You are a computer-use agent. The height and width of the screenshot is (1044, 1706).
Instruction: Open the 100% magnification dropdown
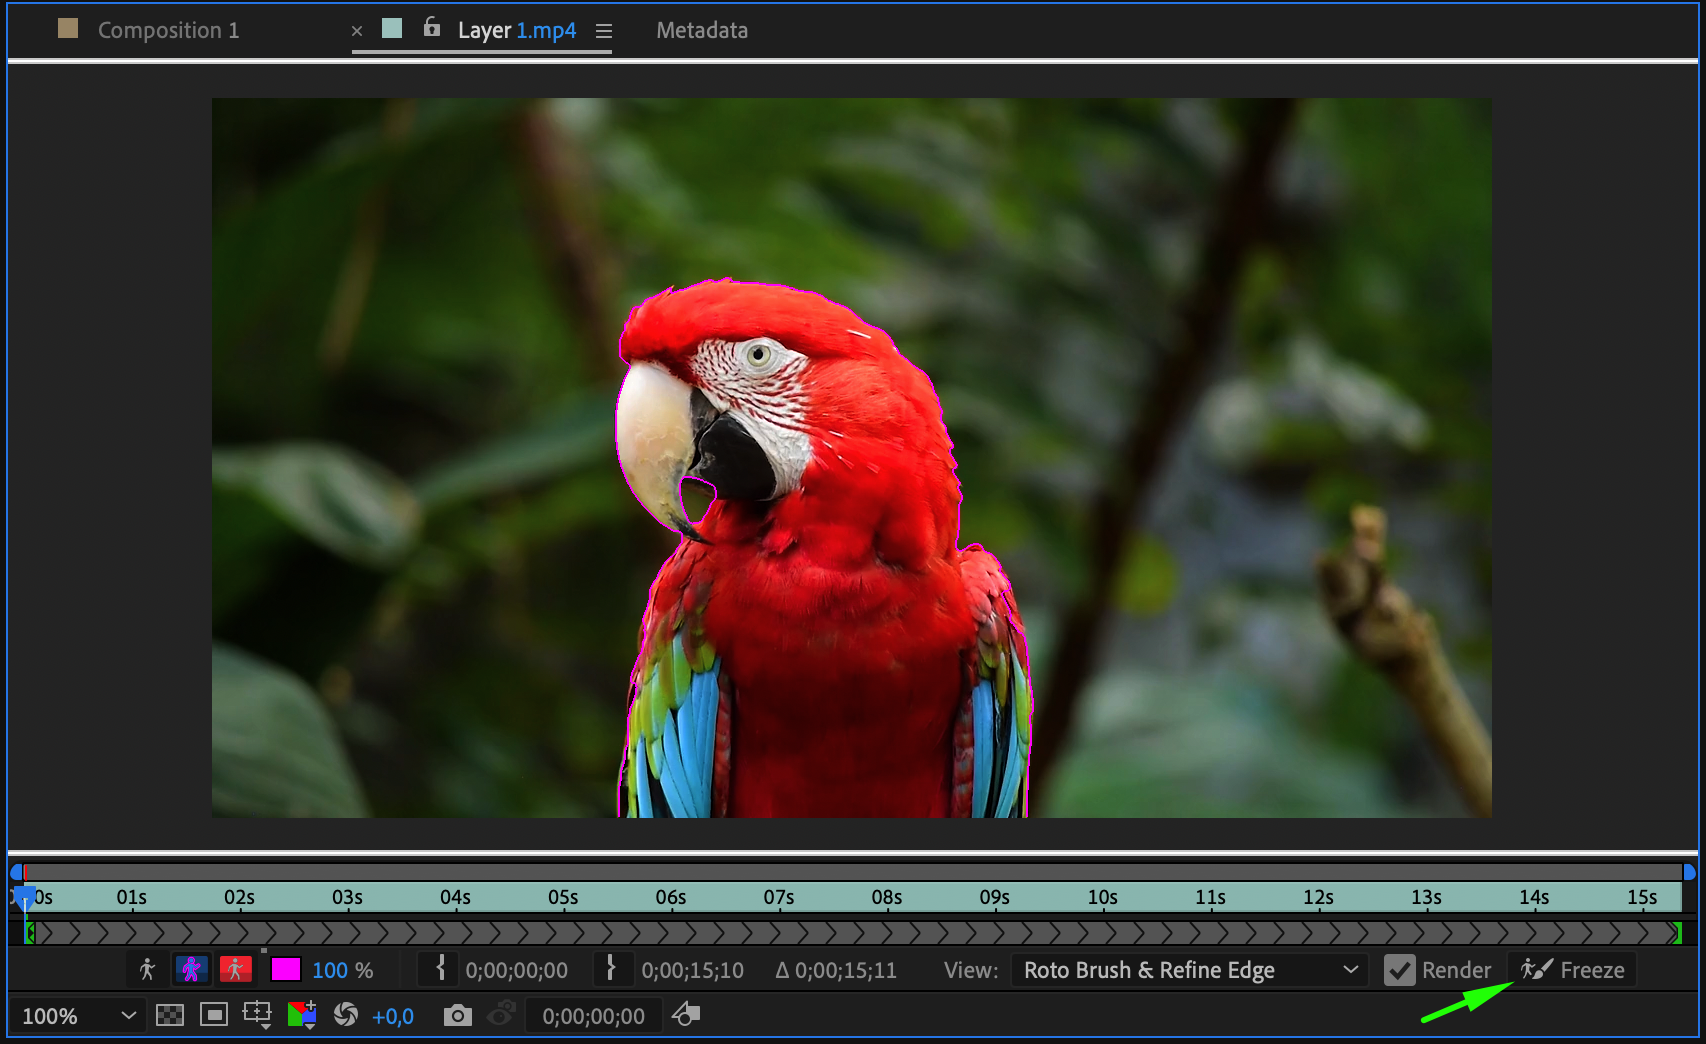(78, 1016)
